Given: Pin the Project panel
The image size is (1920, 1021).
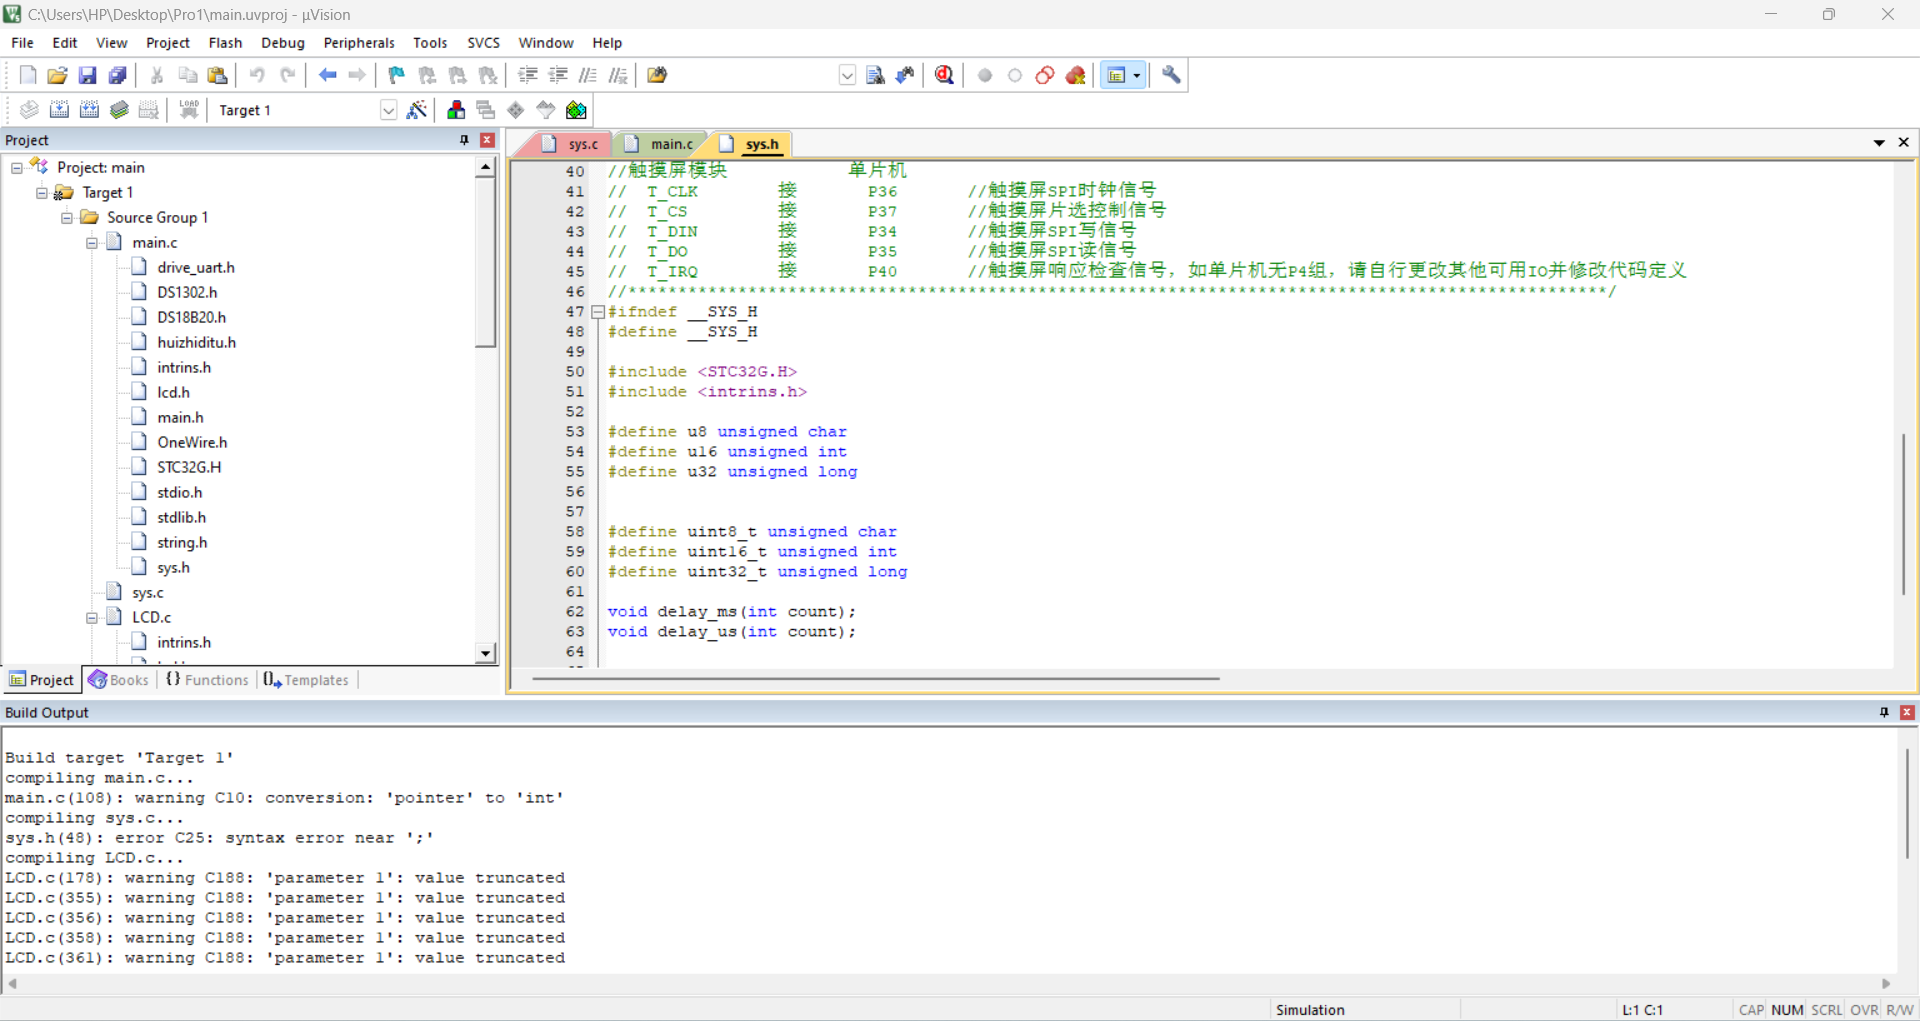Looking at the screenshot, I should point(464,140).
